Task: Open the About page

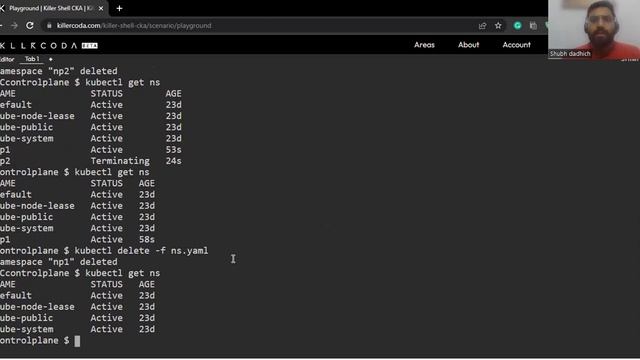Action: [x=468, y=45]
